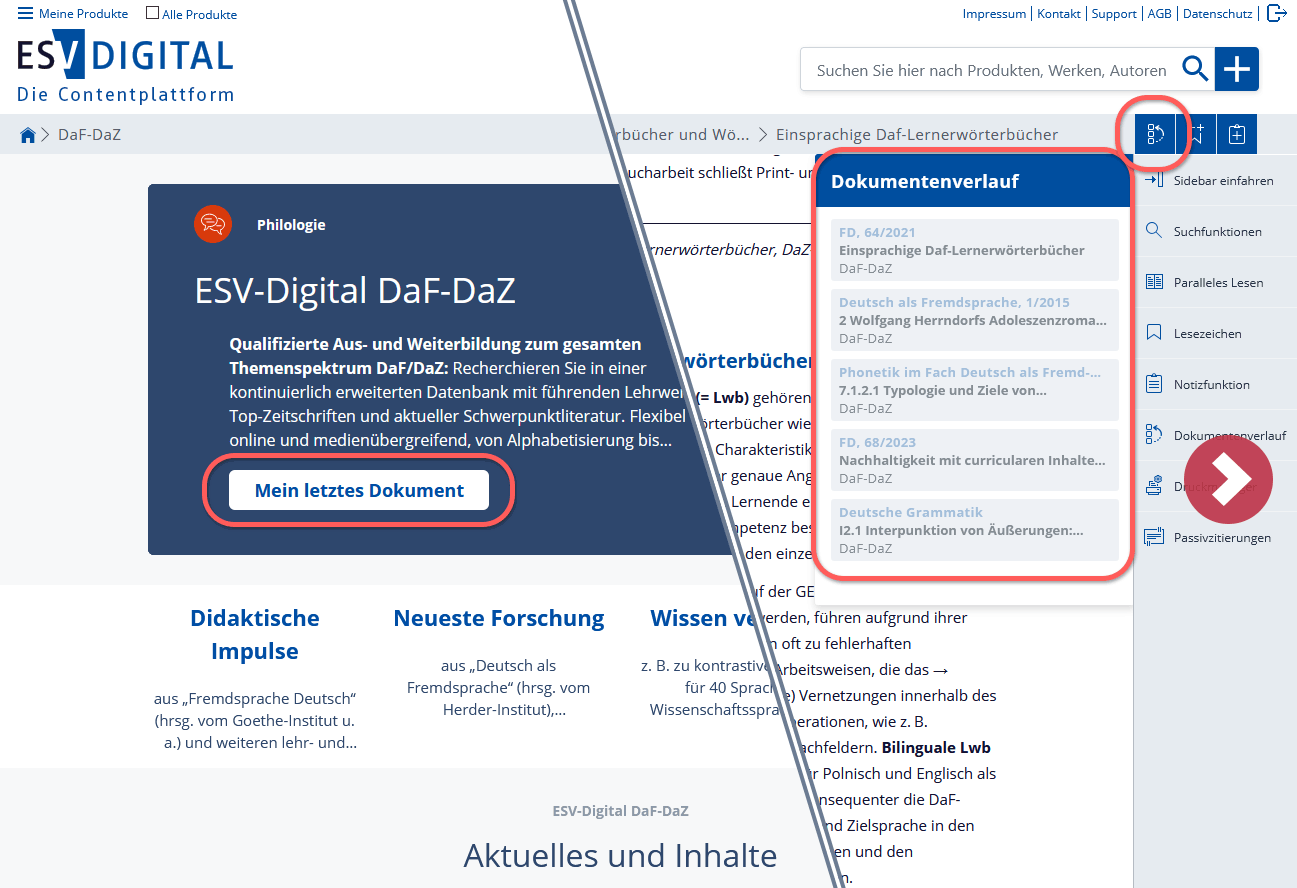The image size is (1297, 888).
Task: Open Lesezeichen in the sidebar
Action: click(1214, 333)
